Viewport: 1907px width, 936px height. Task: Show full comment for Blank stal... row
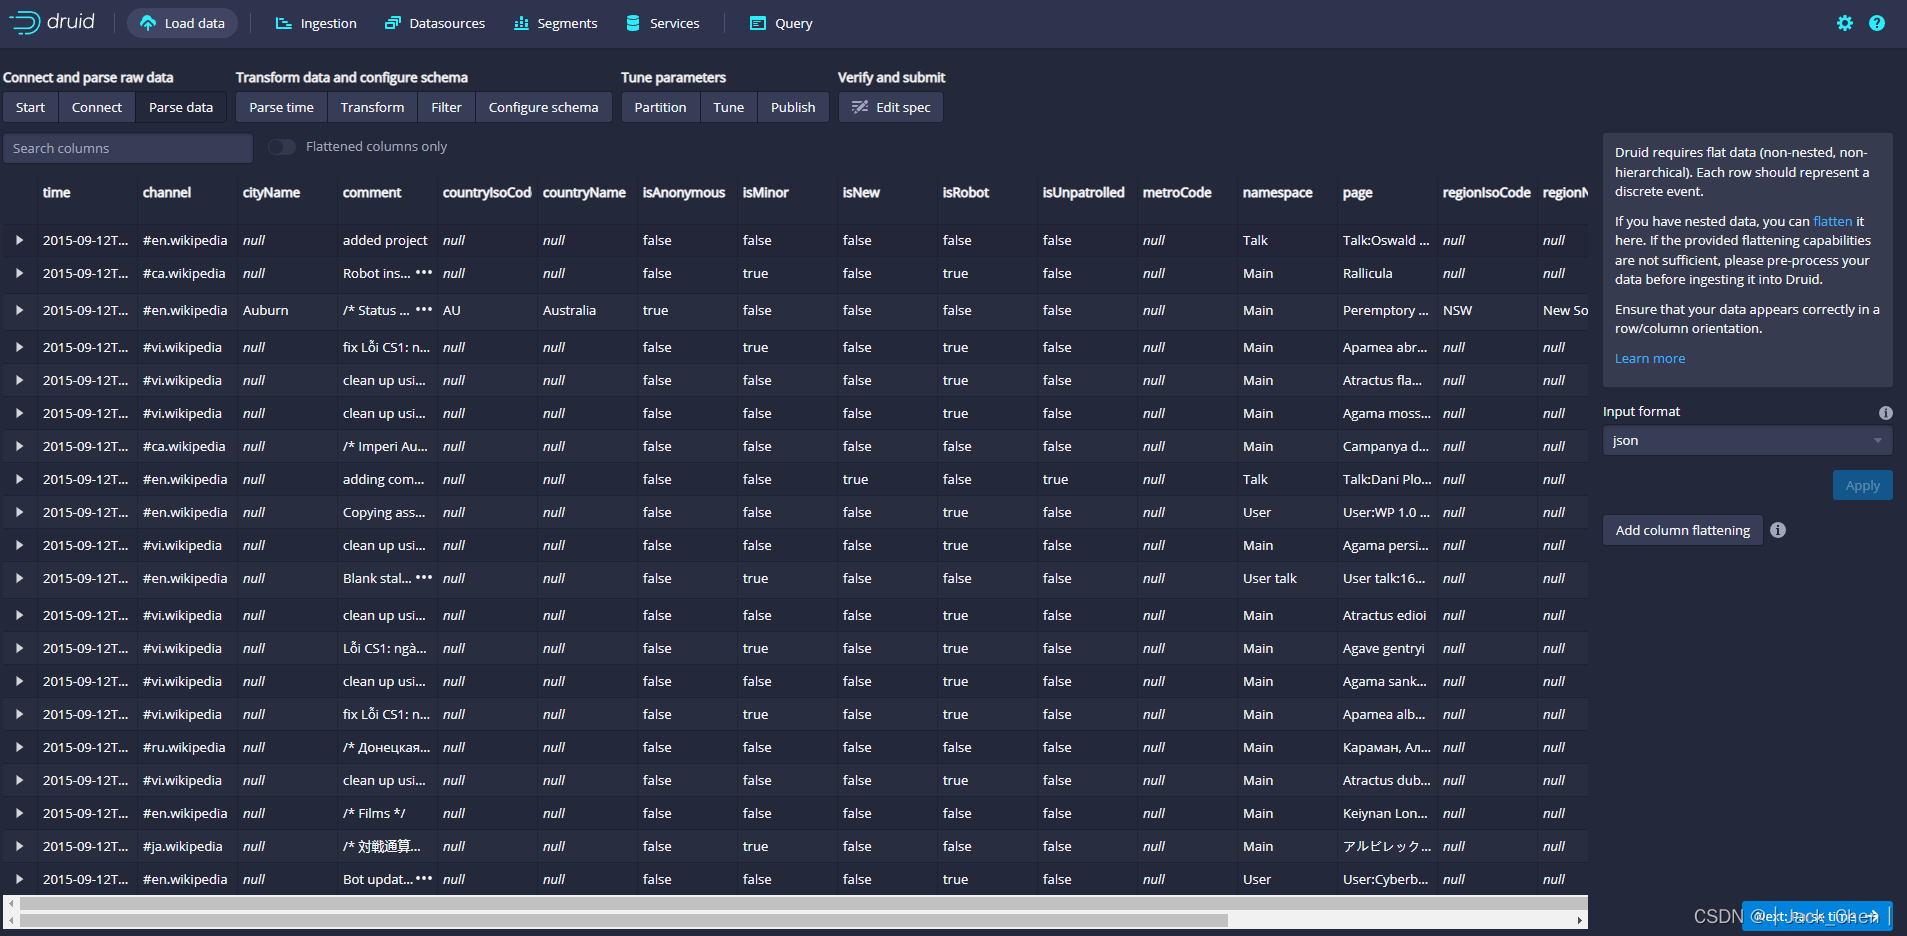coord(424,578)
